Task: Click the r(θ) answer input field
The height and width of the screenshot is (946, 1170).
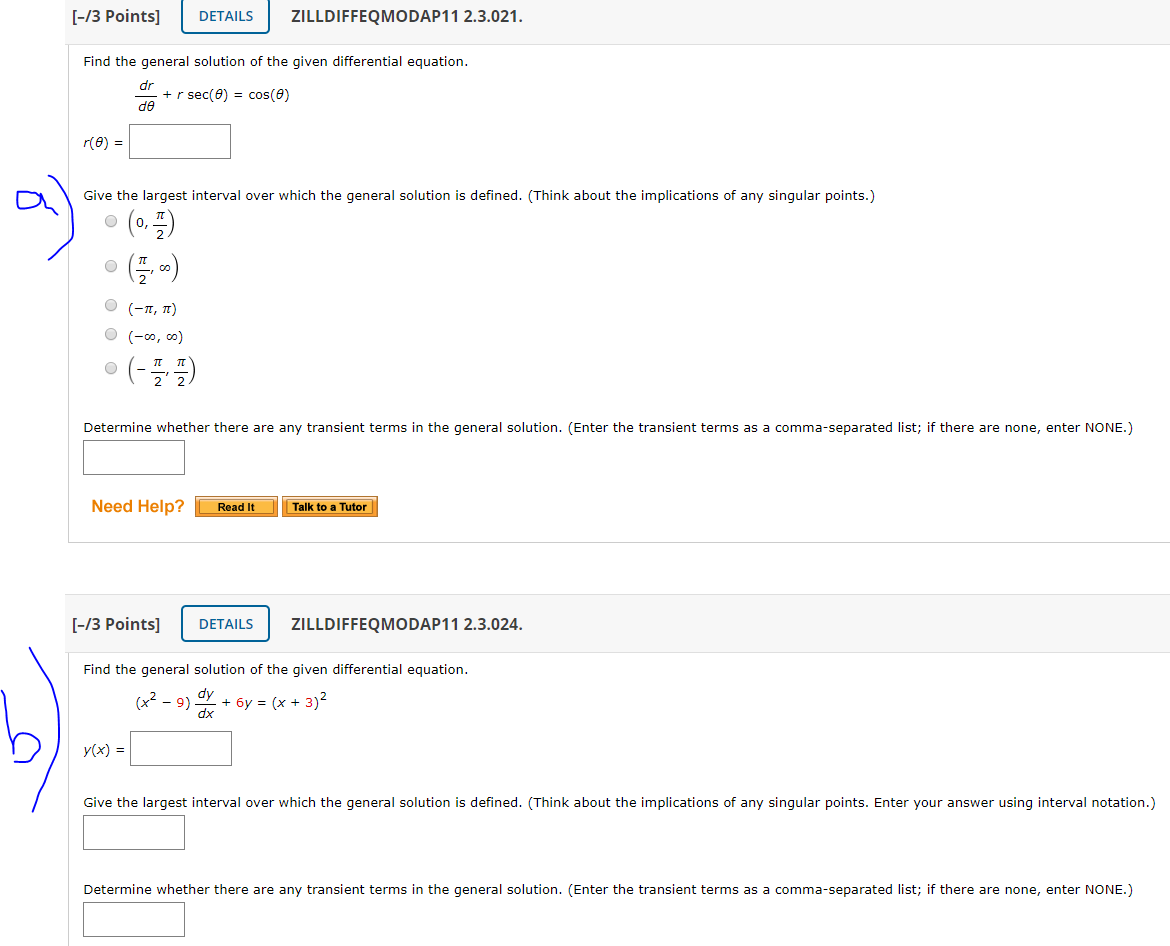Action: 179,141
